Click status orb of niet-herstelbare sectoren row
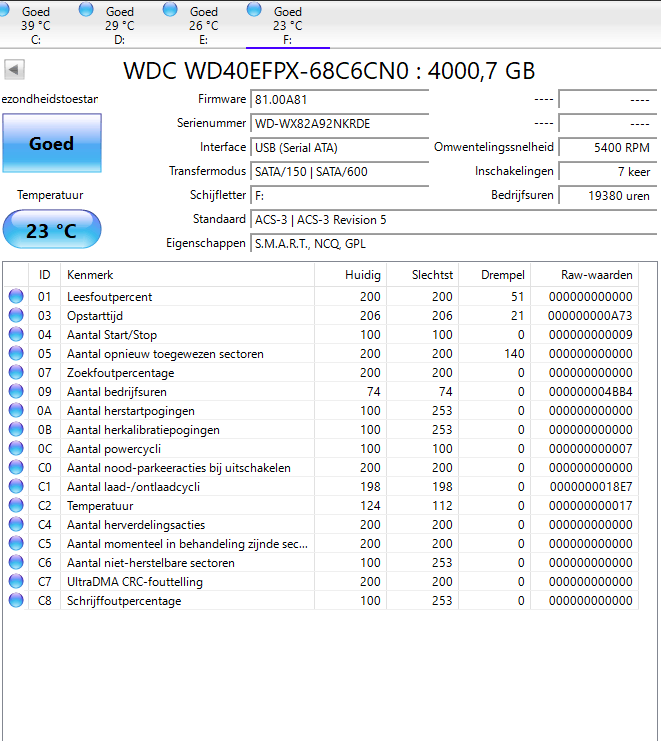This screenshot has height=741, width=661. (x=16, y=562)
